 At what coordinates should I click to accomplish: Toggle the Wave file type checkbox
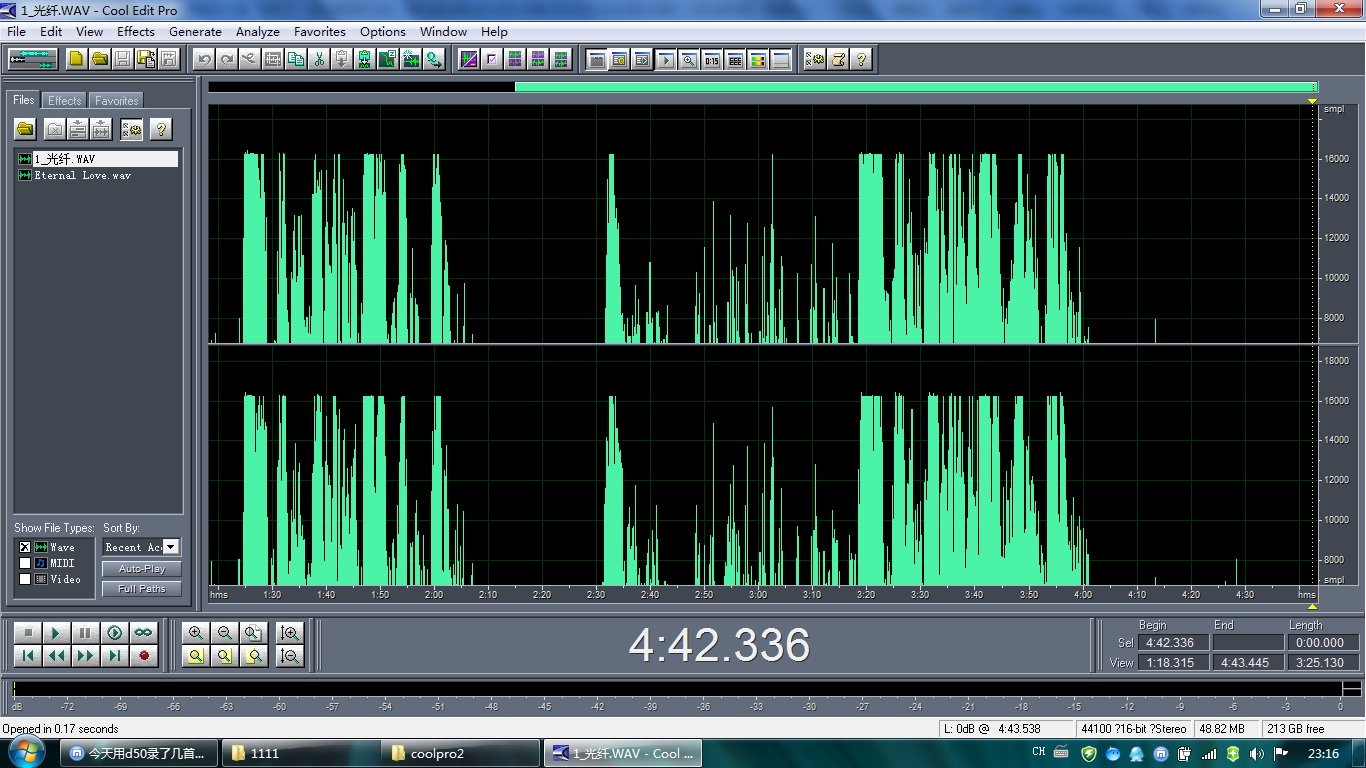(x=25, y=547)
